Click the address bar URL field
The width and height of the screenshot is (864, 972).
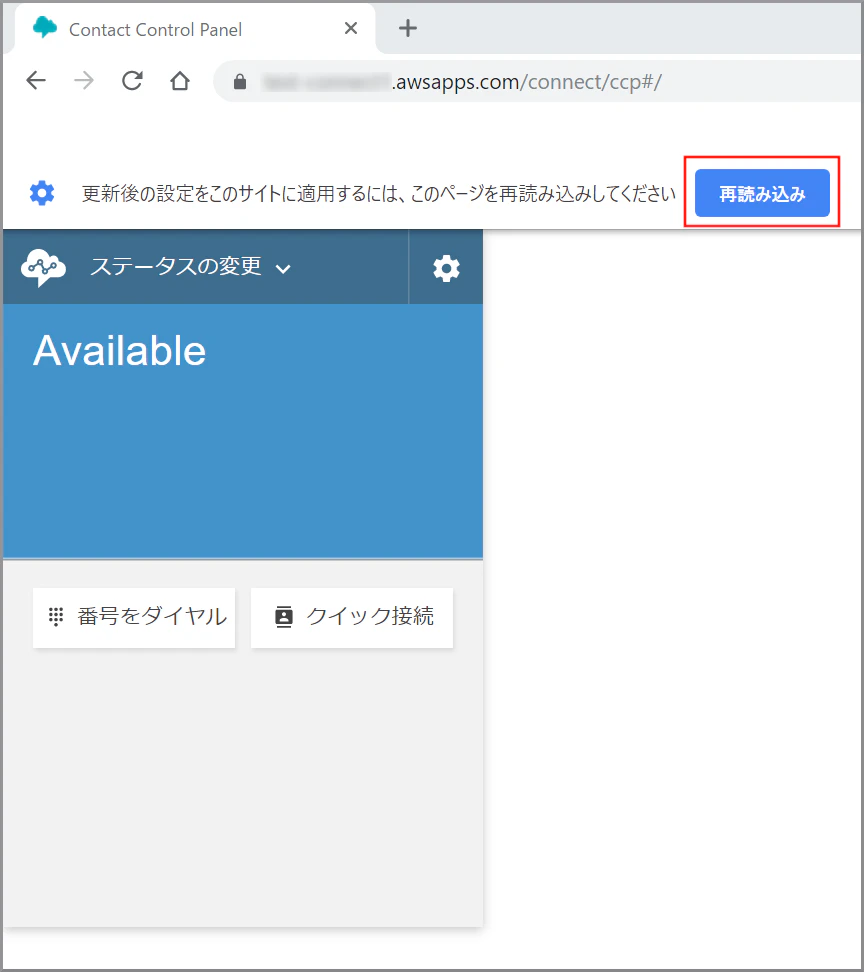538,81
